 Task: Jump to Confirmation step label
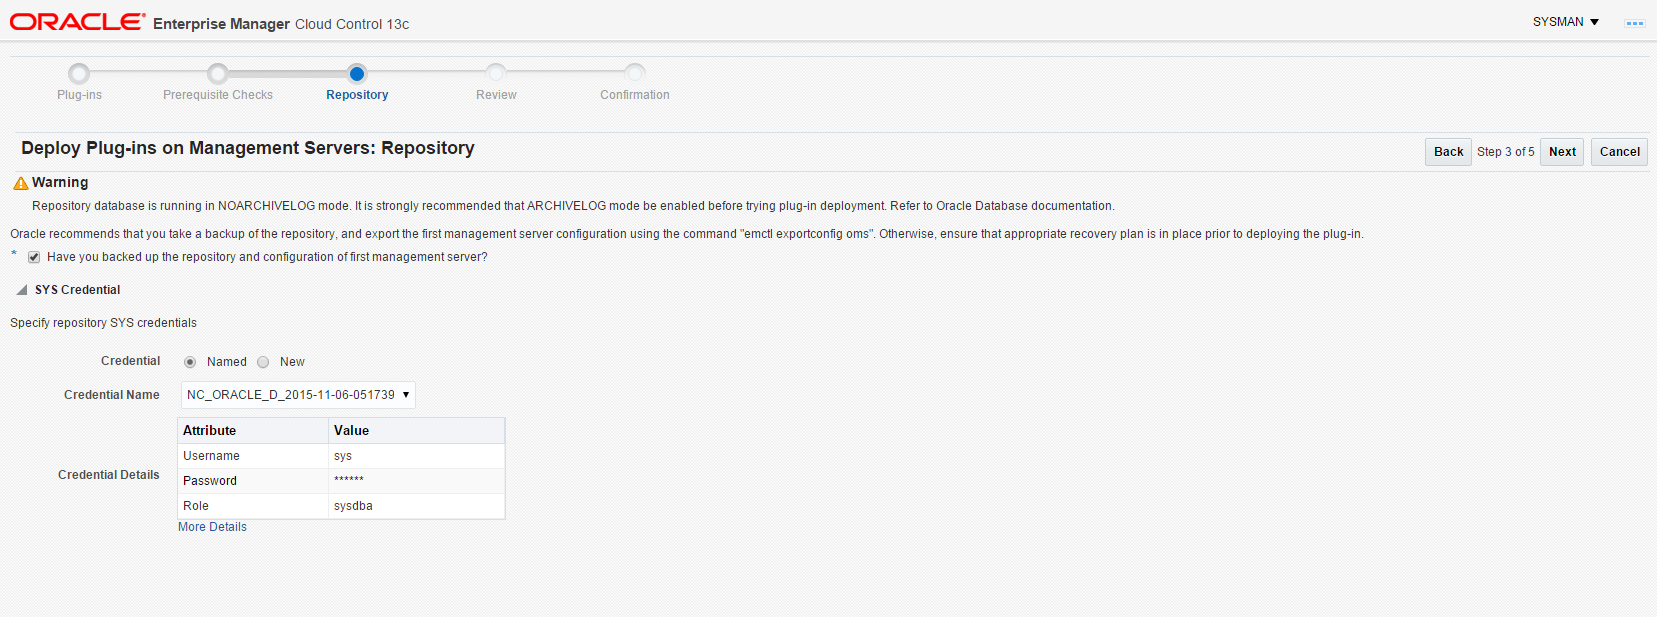[x=635, y=95]
